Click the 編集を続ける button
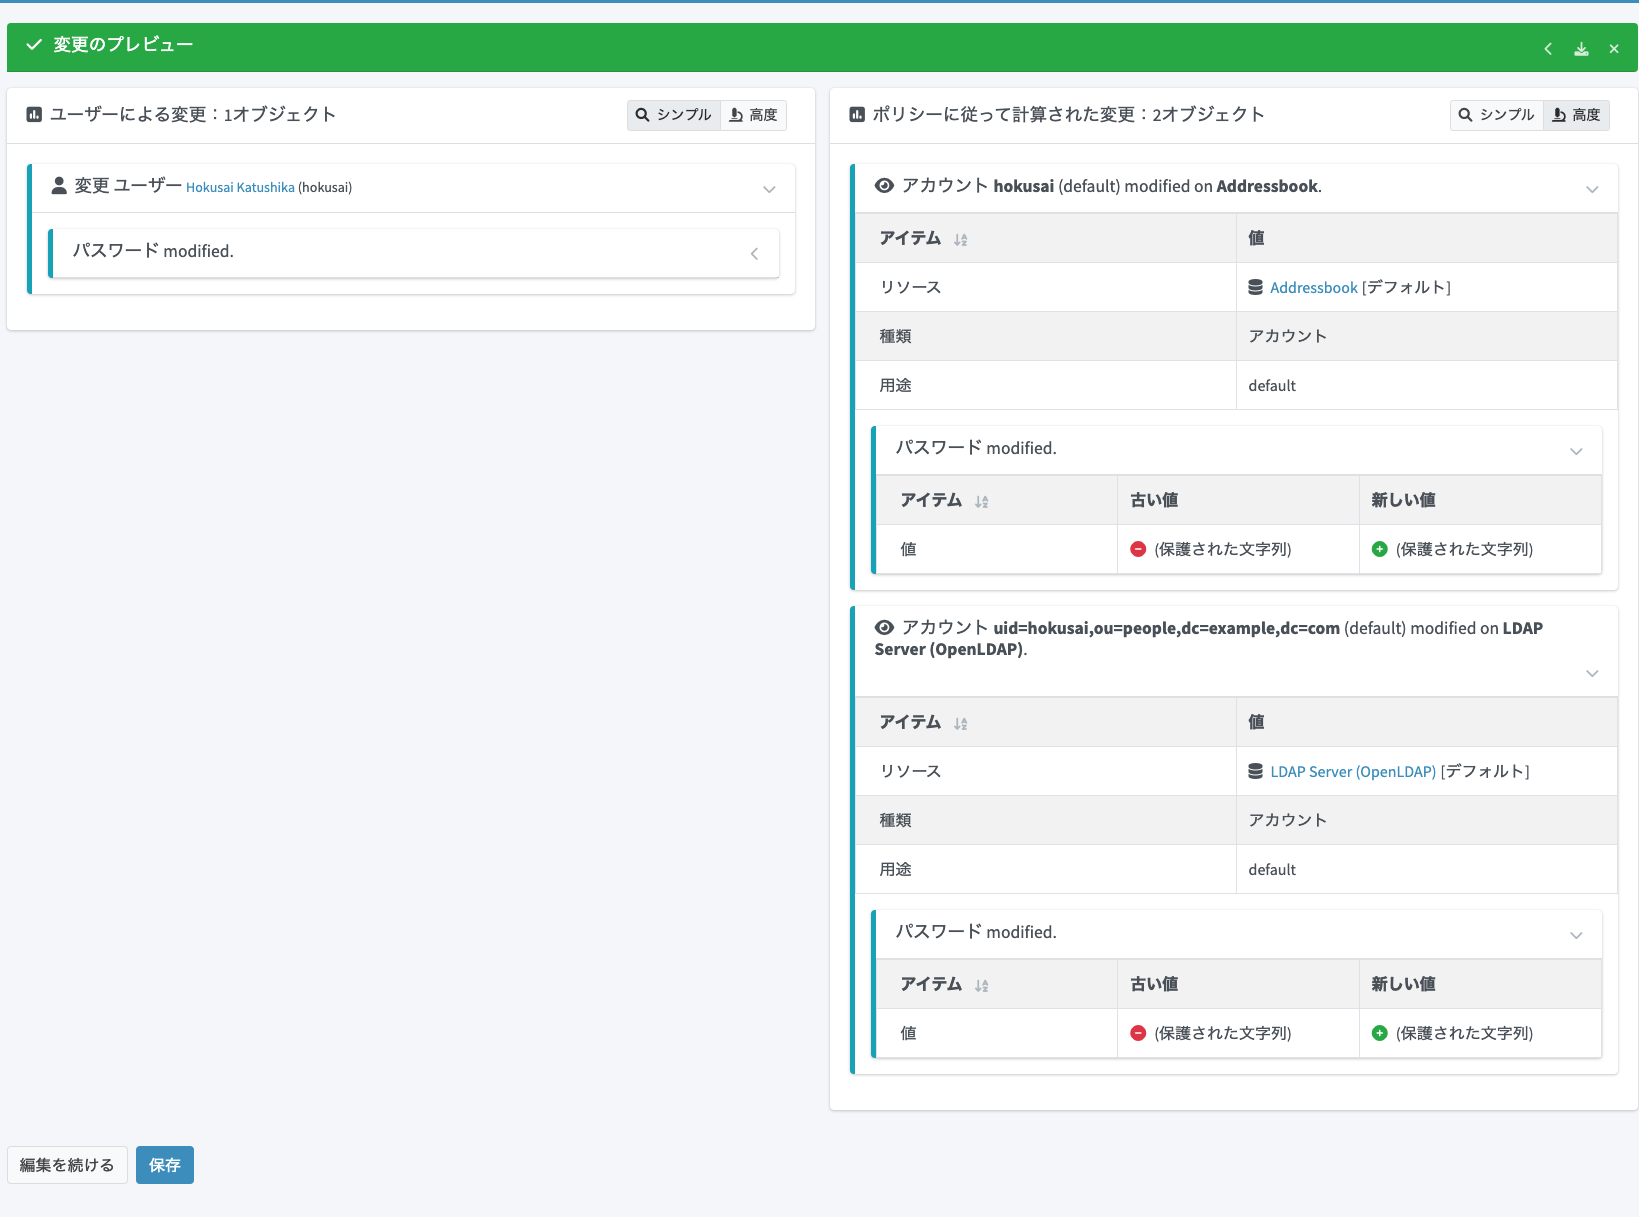 click(x=67, y=1165)
